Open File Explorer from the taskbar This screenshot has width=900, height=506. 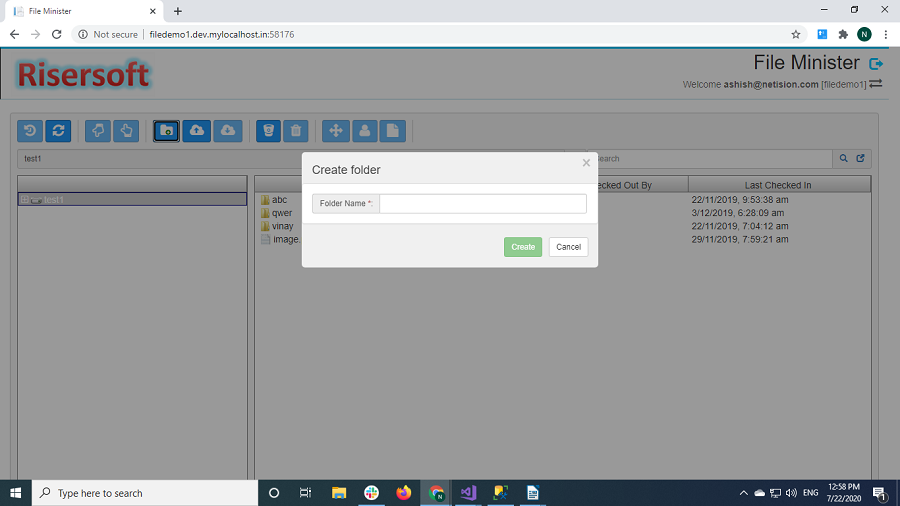(339, 493)
